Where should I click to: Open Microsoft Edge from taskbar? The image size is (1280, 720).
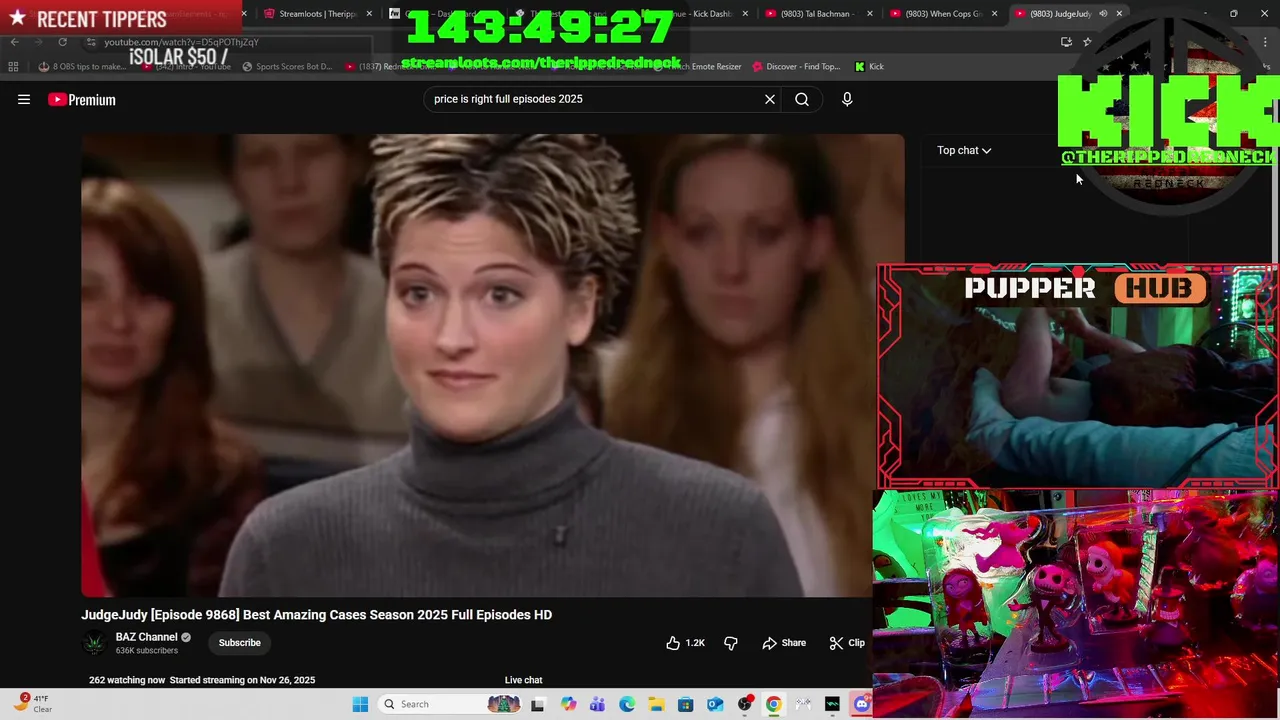coord(627,704)
